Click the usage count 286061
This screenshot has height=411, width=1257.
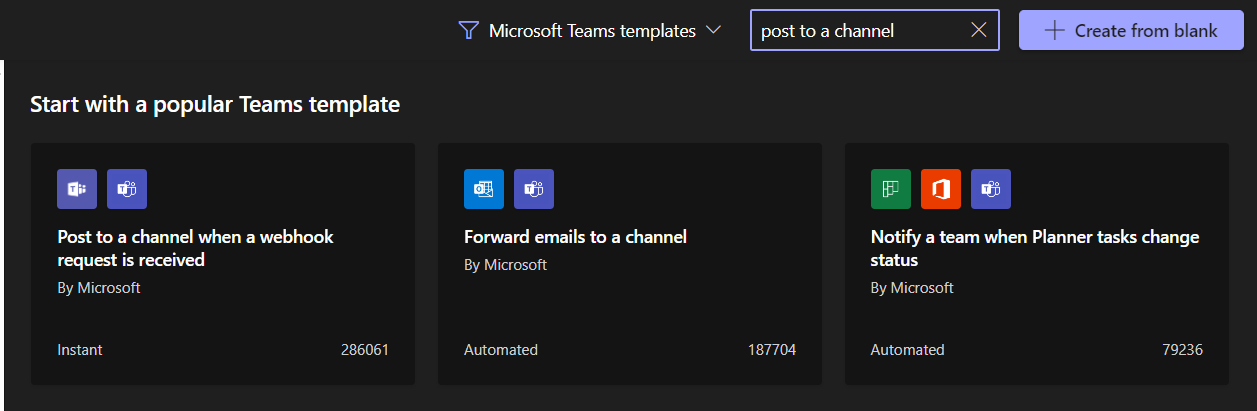point(364,350)
